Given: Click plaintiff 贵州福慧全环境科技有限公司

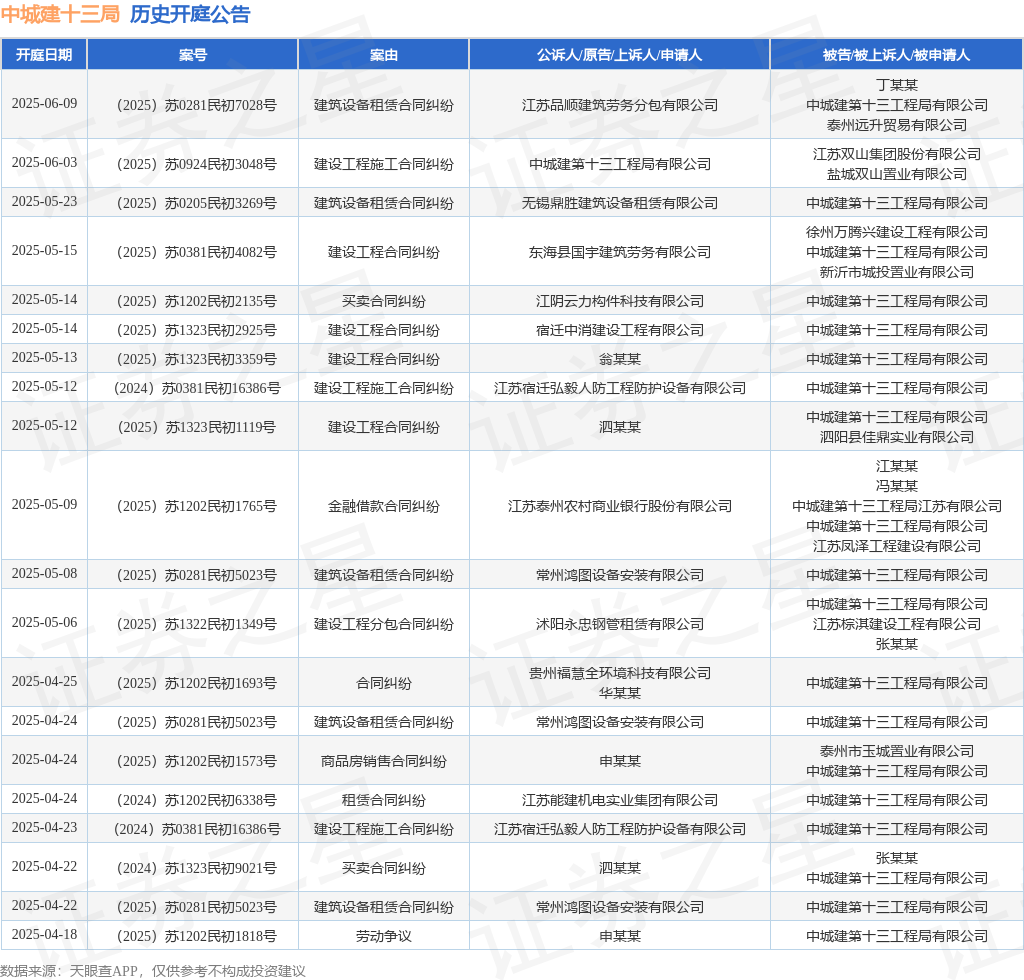Looking at the screenshot, I should [x=619, y=673].
